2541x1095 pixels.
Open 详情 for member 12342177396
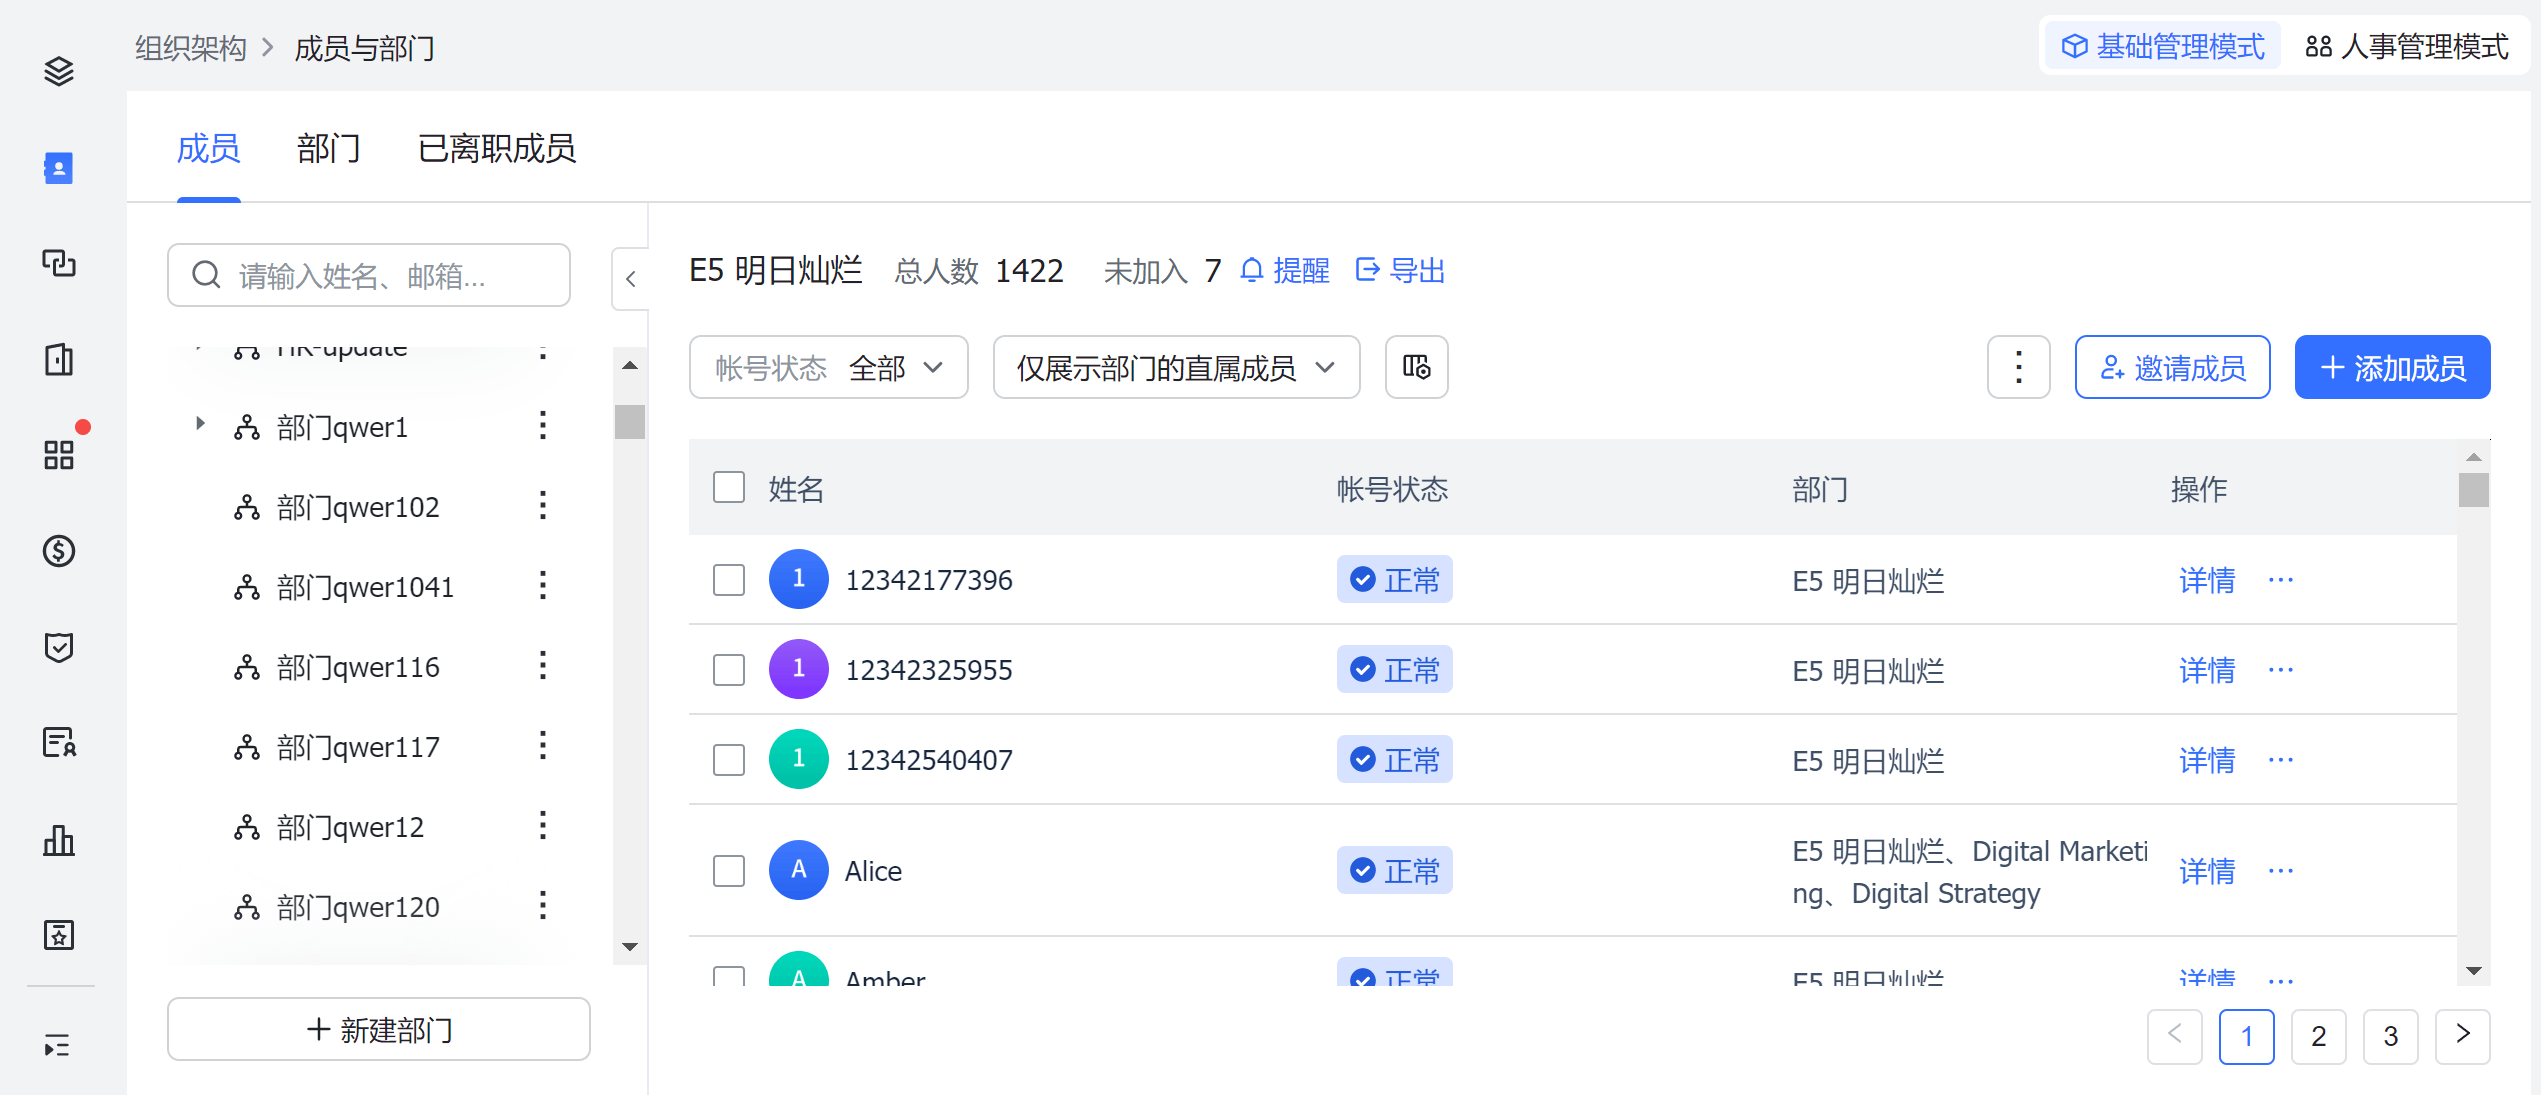(x=2207, y=580)
